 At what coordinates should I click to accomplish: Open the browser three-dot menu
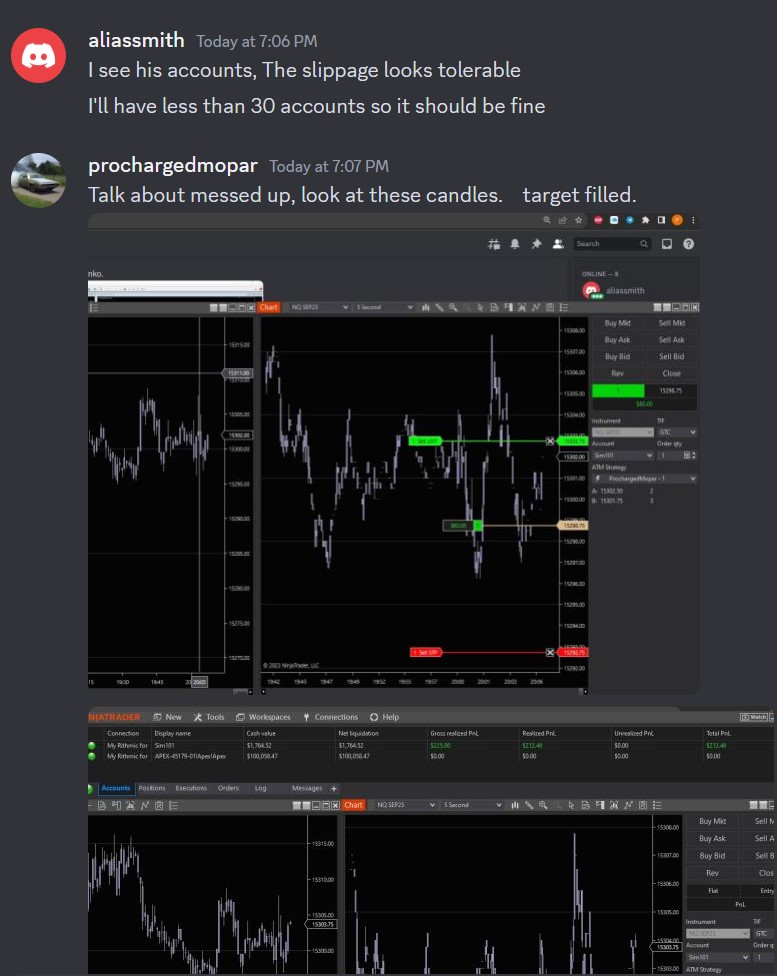click(693, 220)
